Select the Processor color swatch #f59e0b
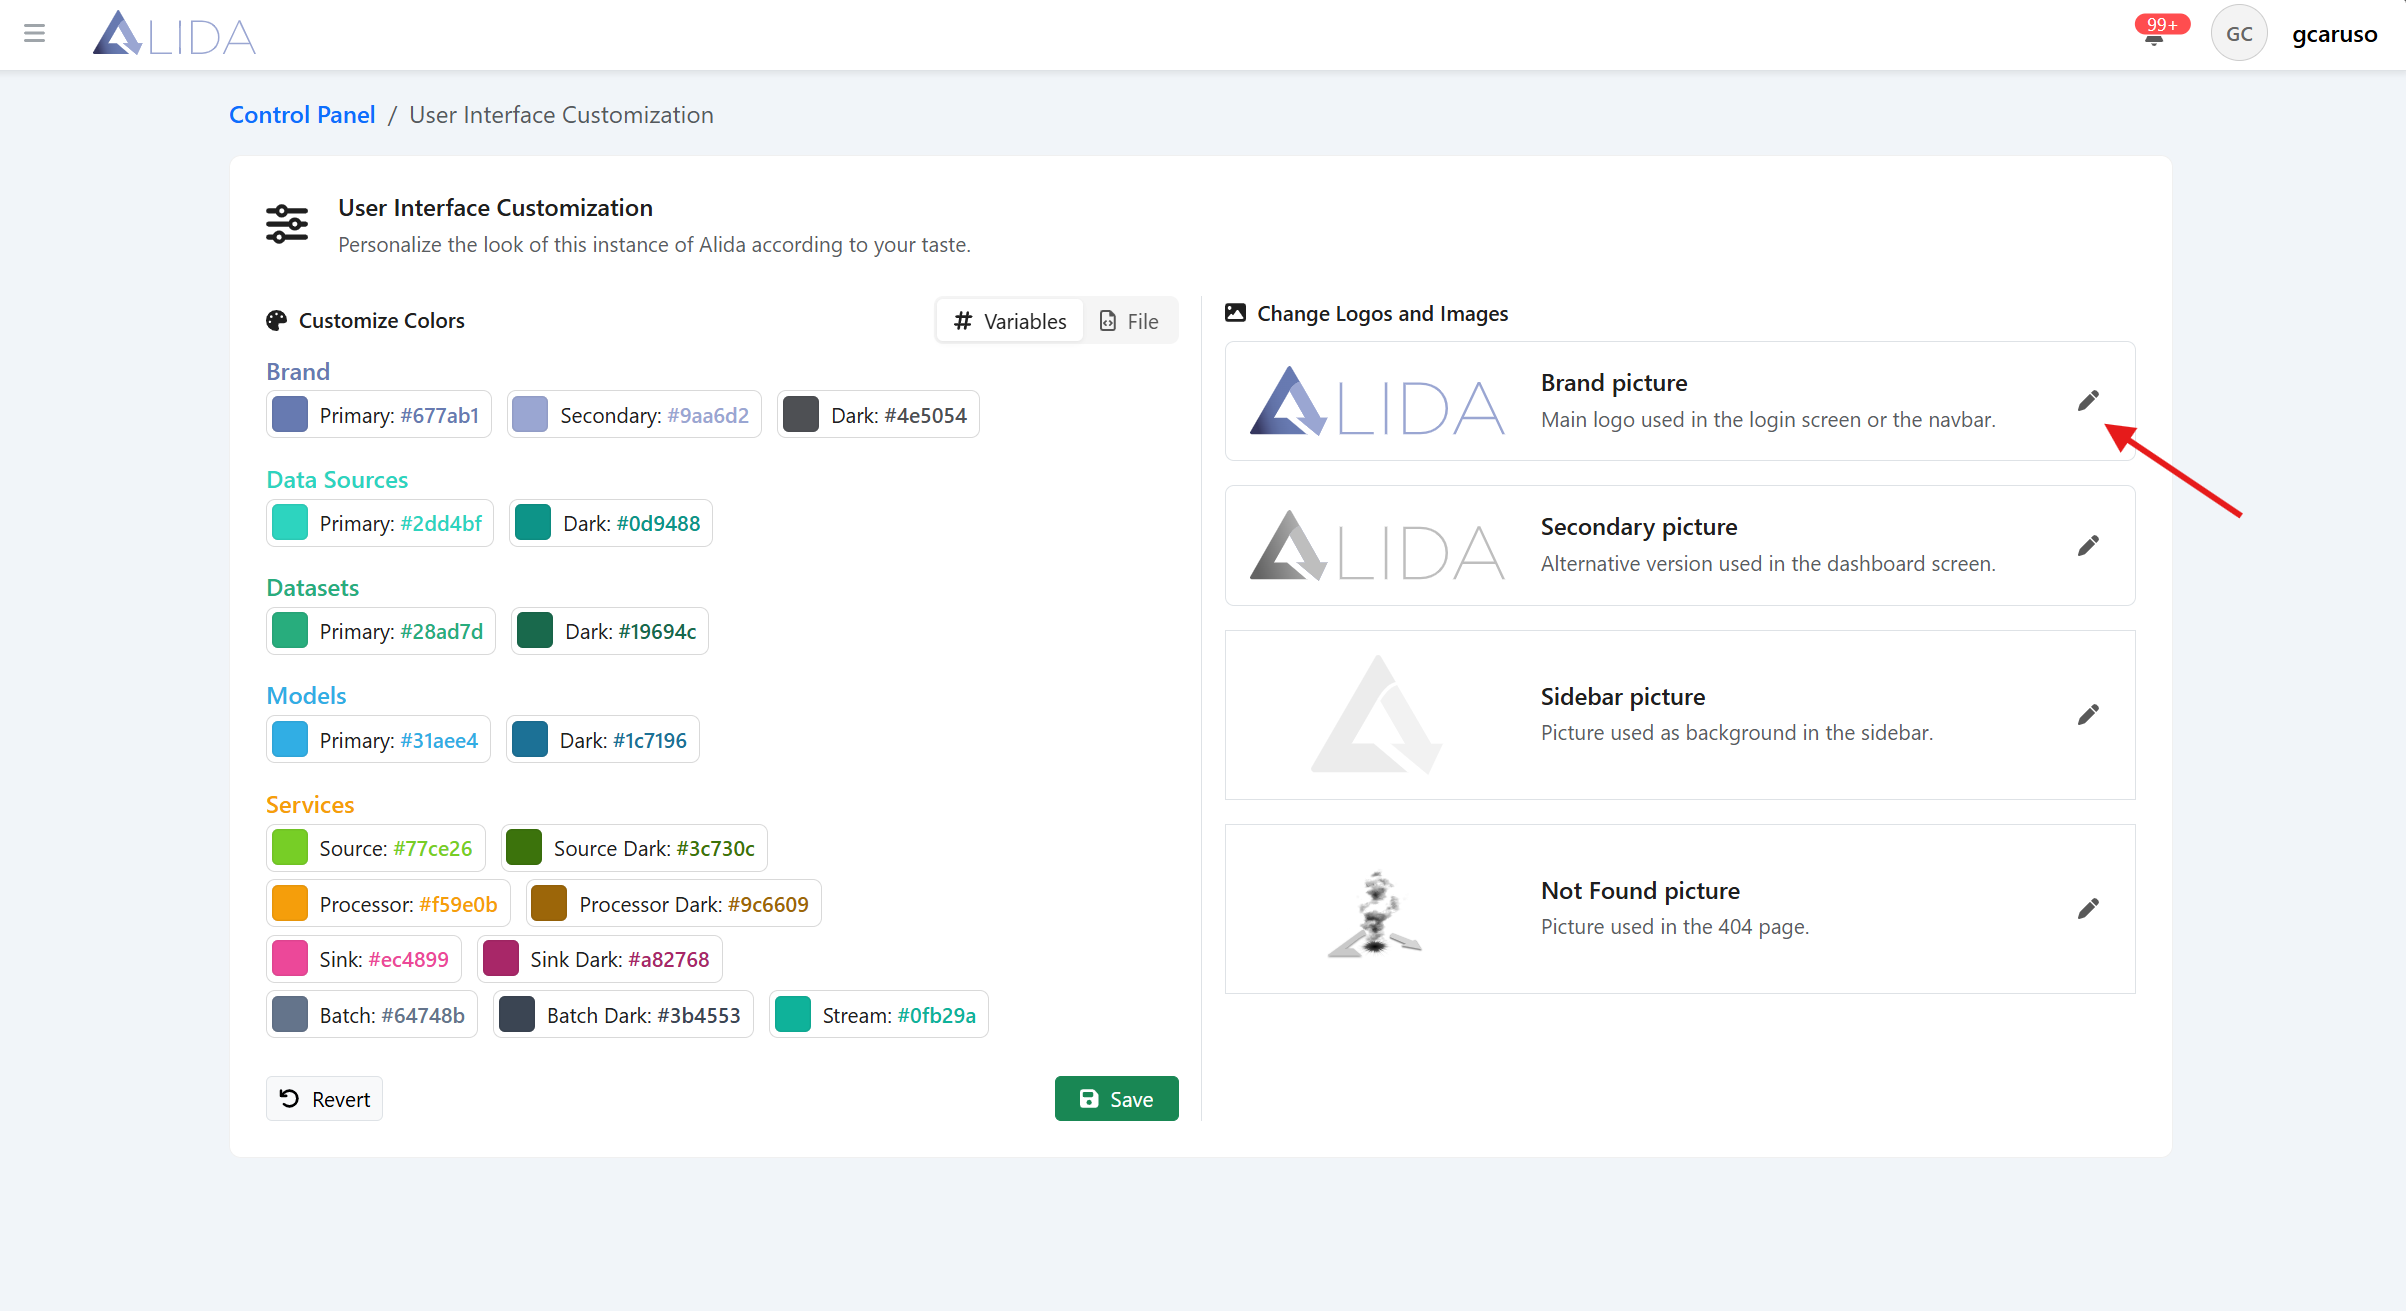Viewport: 2406px width, 1311px height. click(290, 904)
